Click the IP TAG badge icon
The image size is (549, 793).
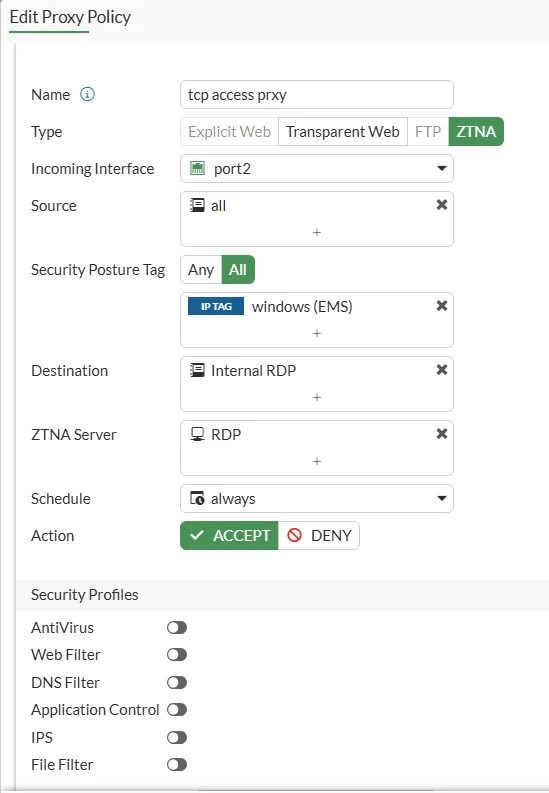[216, 306]
